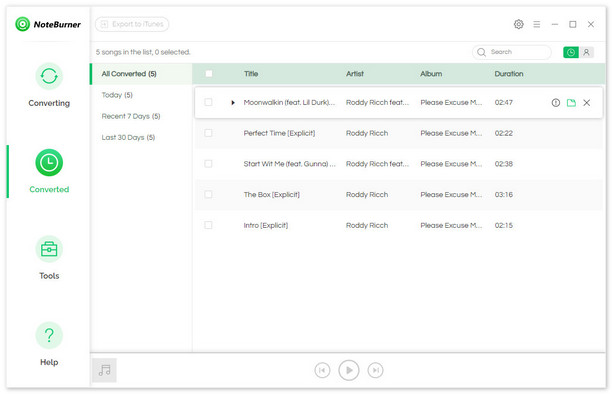Check the Moonwalkin song checkbox
Viewport: 612px width, 394px height.
click(x=208, y=102)
